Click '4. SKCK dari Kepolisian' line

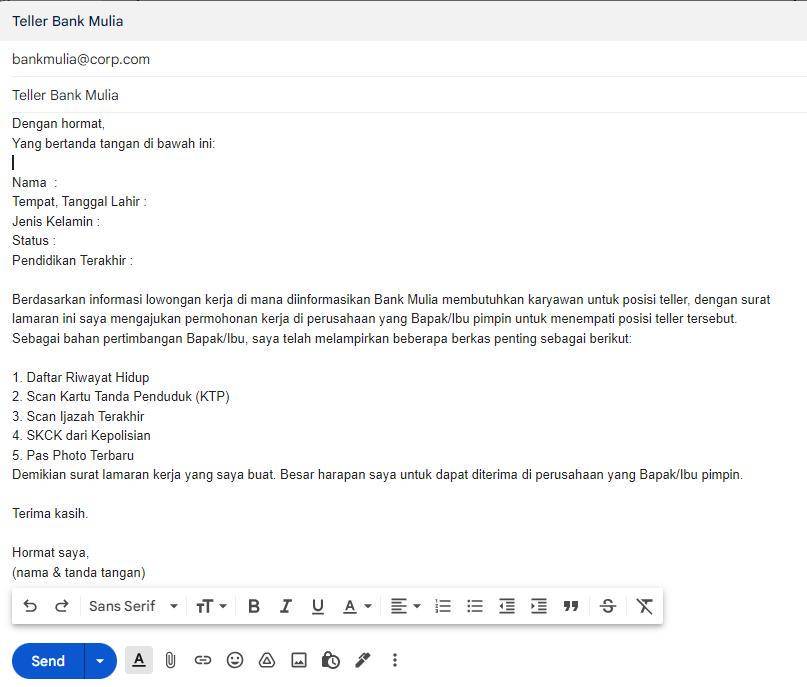pyautogui.click(x=81, y=435)
